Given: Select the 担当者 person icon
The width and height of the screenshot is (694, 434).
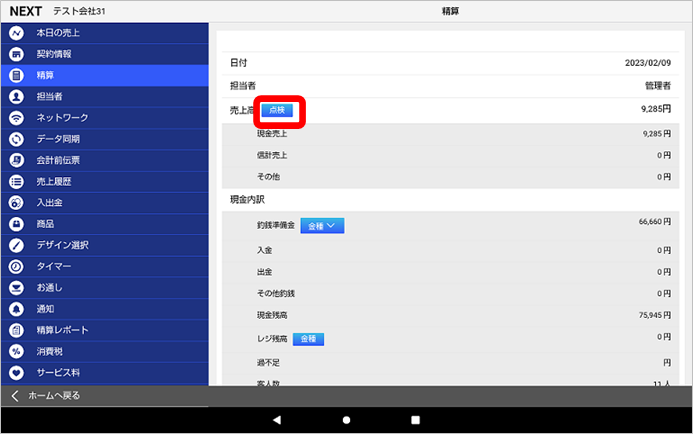Looking at the screenshot, I should (x=16, y=96).
